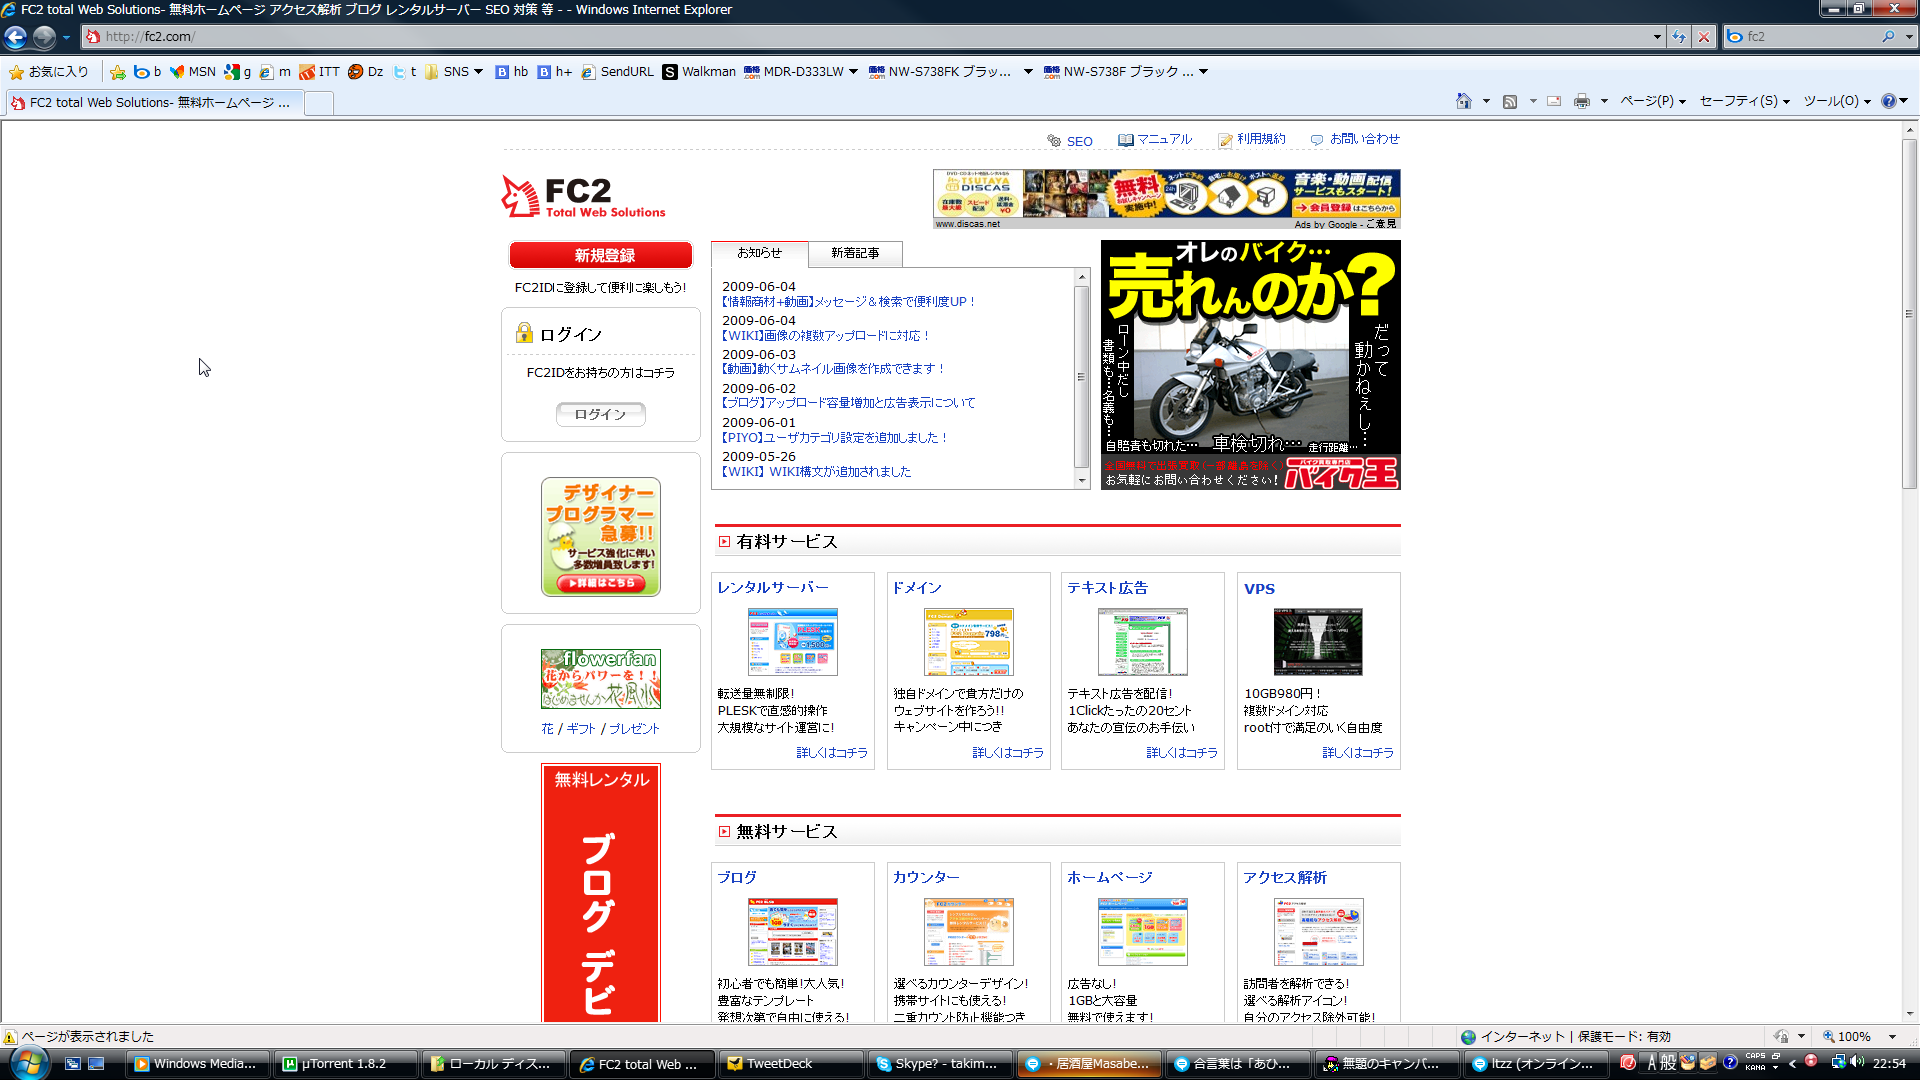
Task: Open the VPS service link
Action: coord(1259,589)
